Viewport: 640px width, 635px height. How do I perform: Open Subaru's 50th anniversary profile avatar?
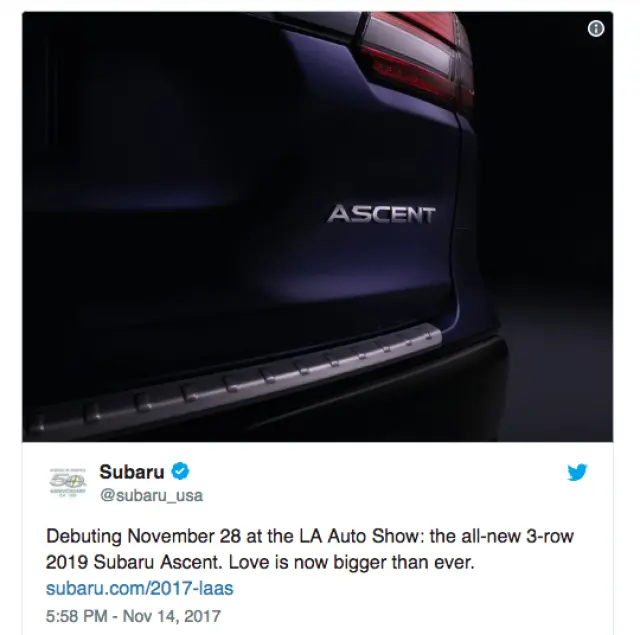click(x=68, y=483)
